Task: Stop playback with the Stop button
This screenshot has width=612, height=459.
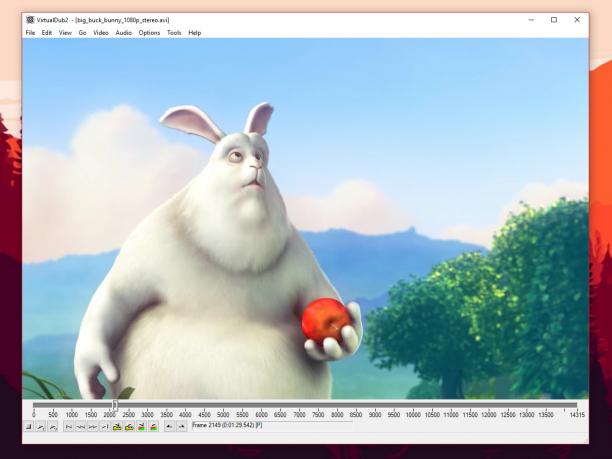Action: 28,427
